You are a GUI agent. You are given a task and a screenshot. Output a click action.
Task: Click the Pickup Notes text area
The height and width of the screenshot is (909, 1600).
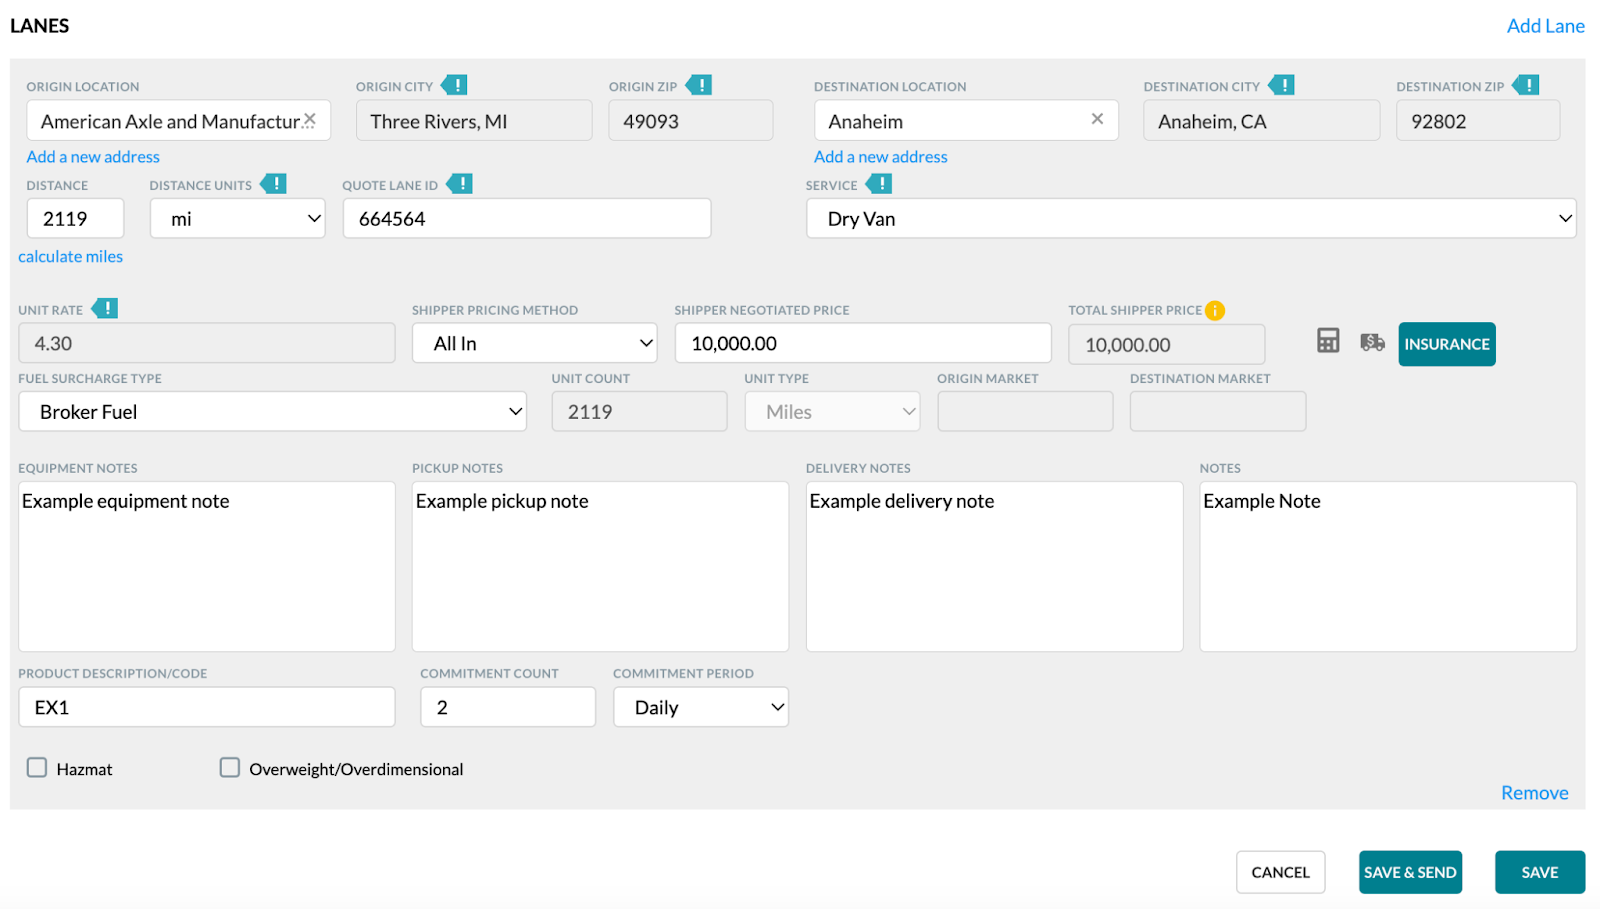tap(600, 567)
